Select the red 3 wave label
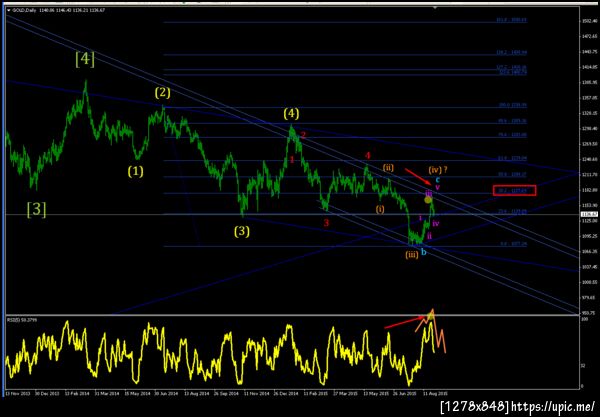 point(326,223)
